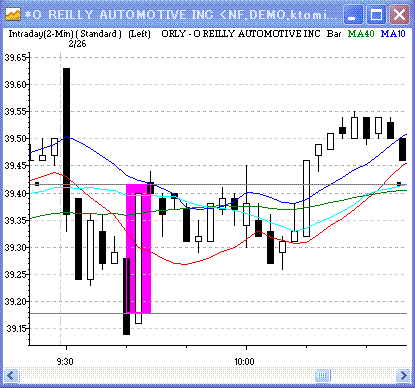Click the Intraday(2-Min) interval label

tap(41, 34)
